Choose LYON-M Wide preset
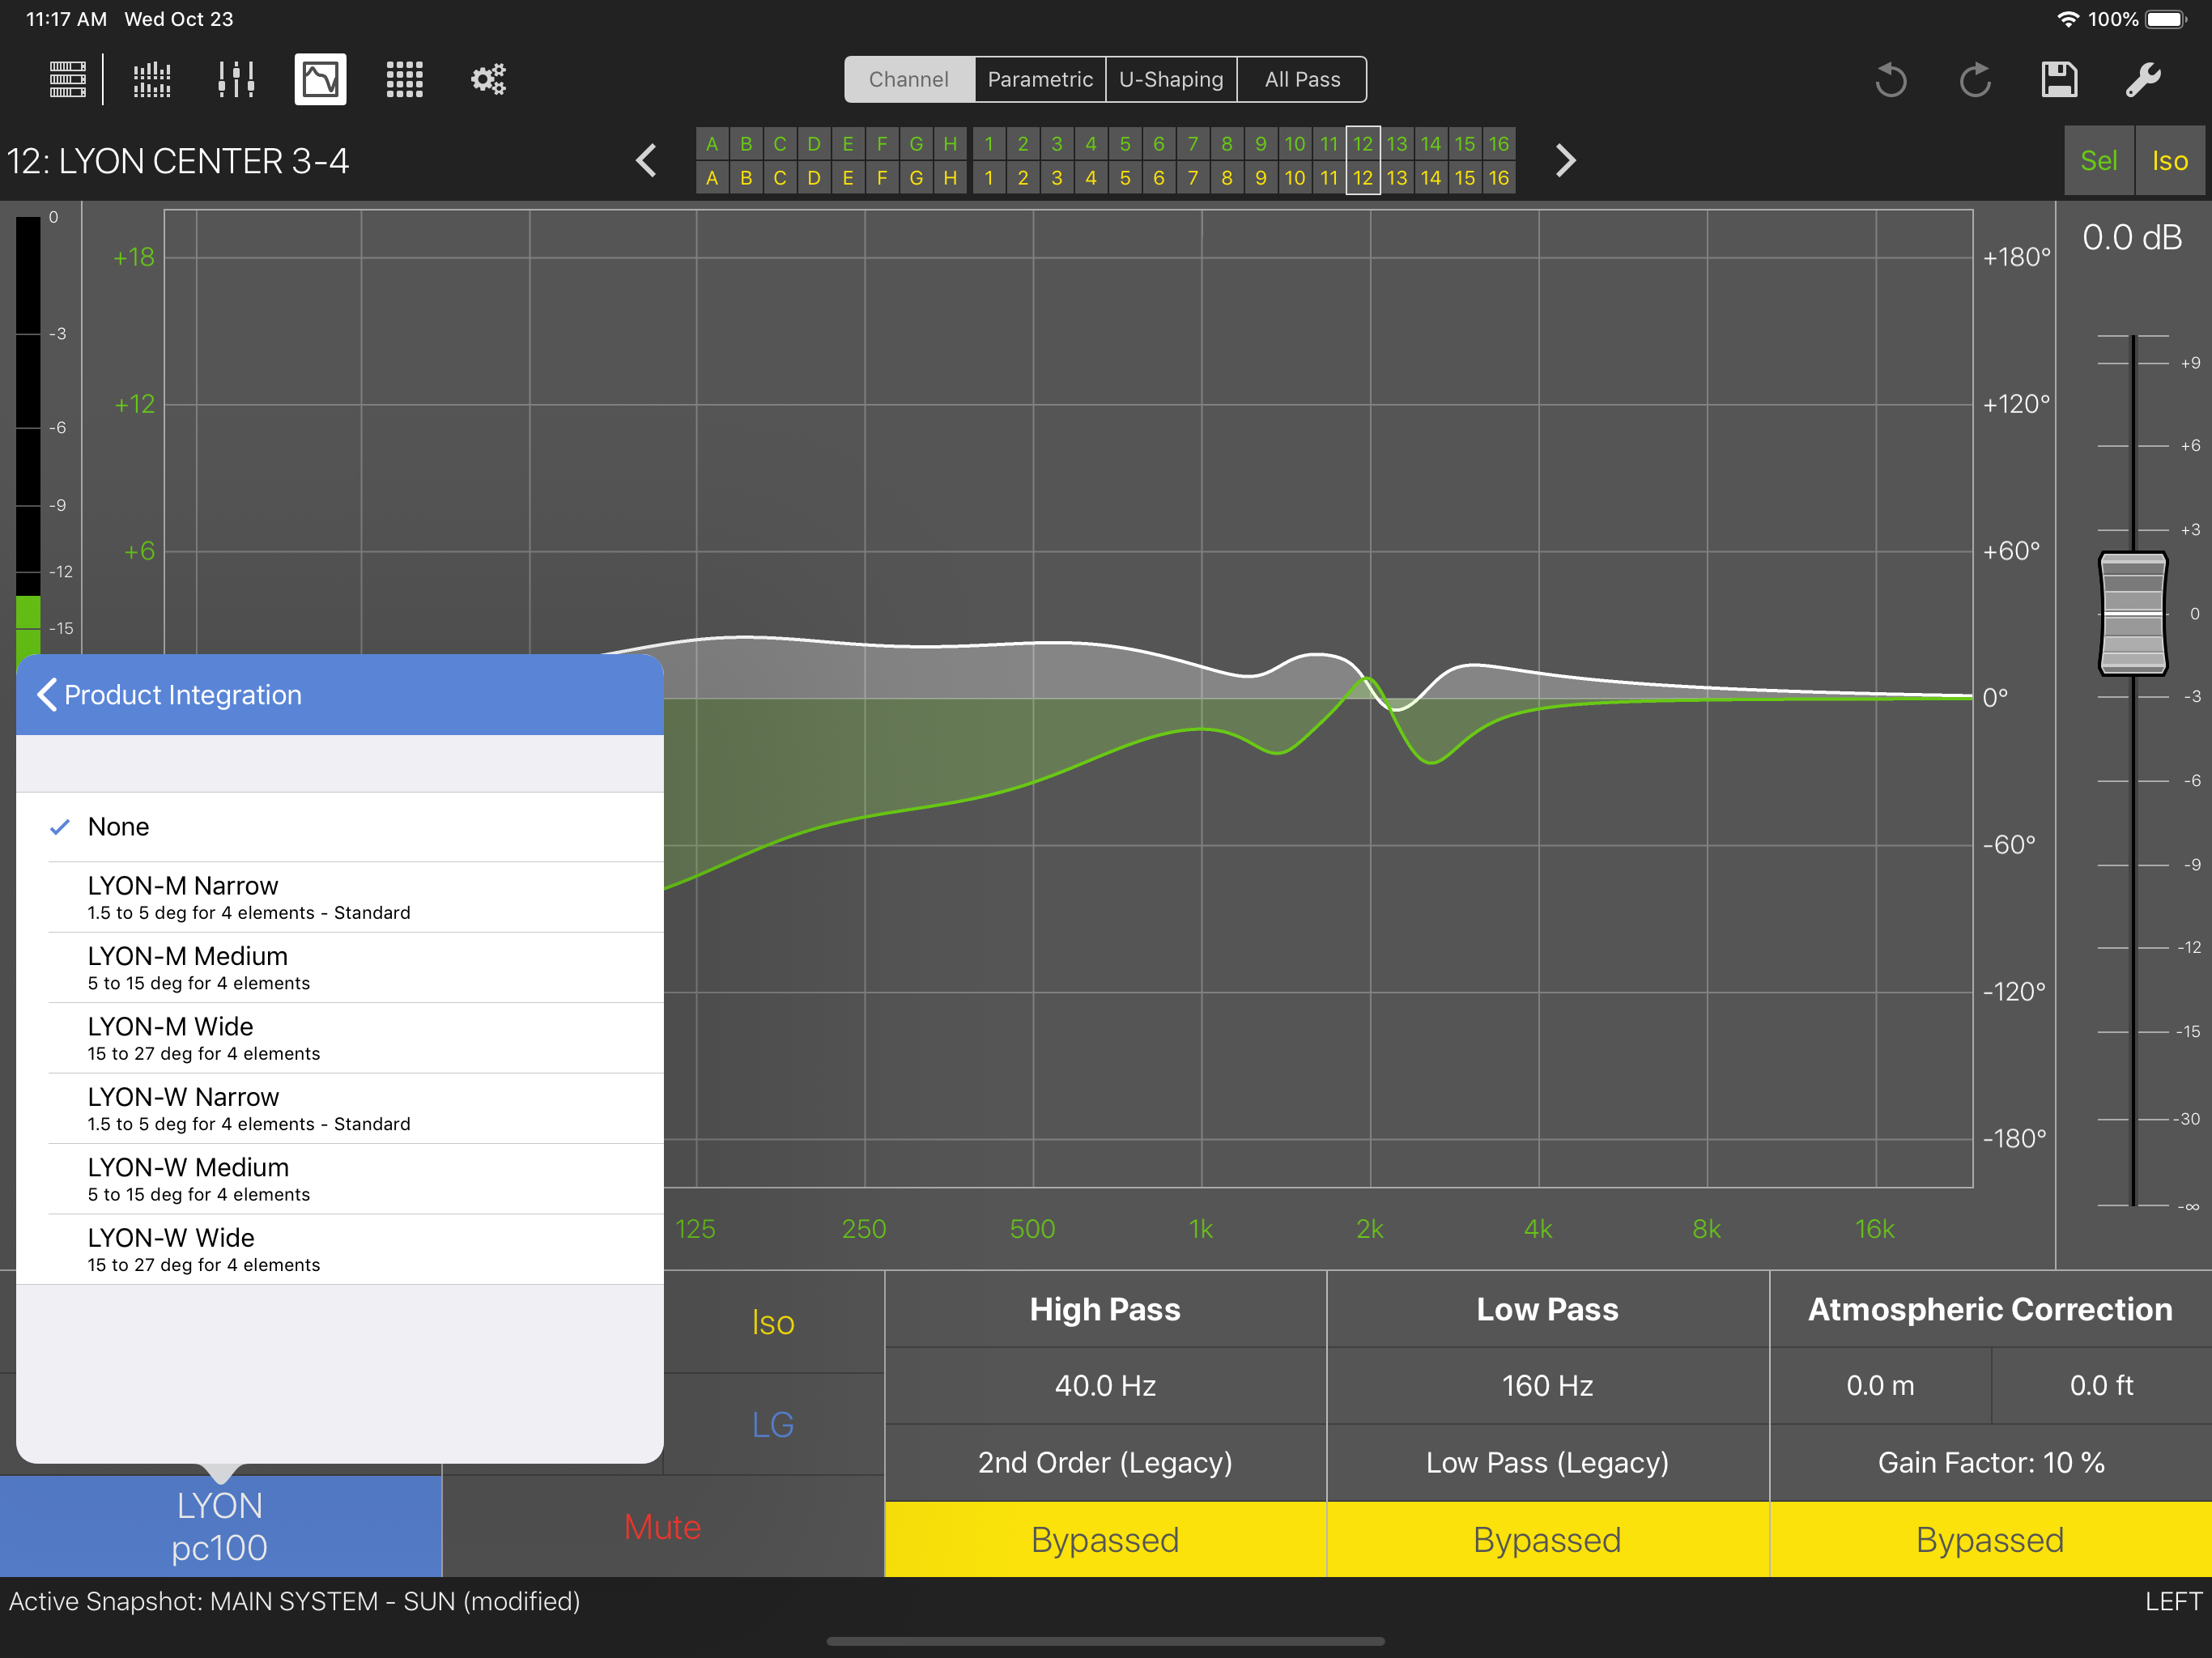Image resolution: width=2212 pixels, height=1658 pixels. point(340,1038)
